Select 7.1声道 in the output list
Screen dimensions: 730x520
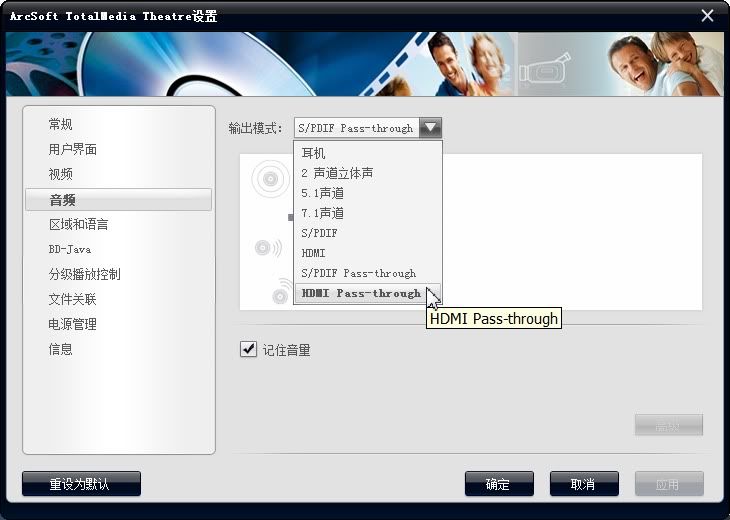click(368, 213)
